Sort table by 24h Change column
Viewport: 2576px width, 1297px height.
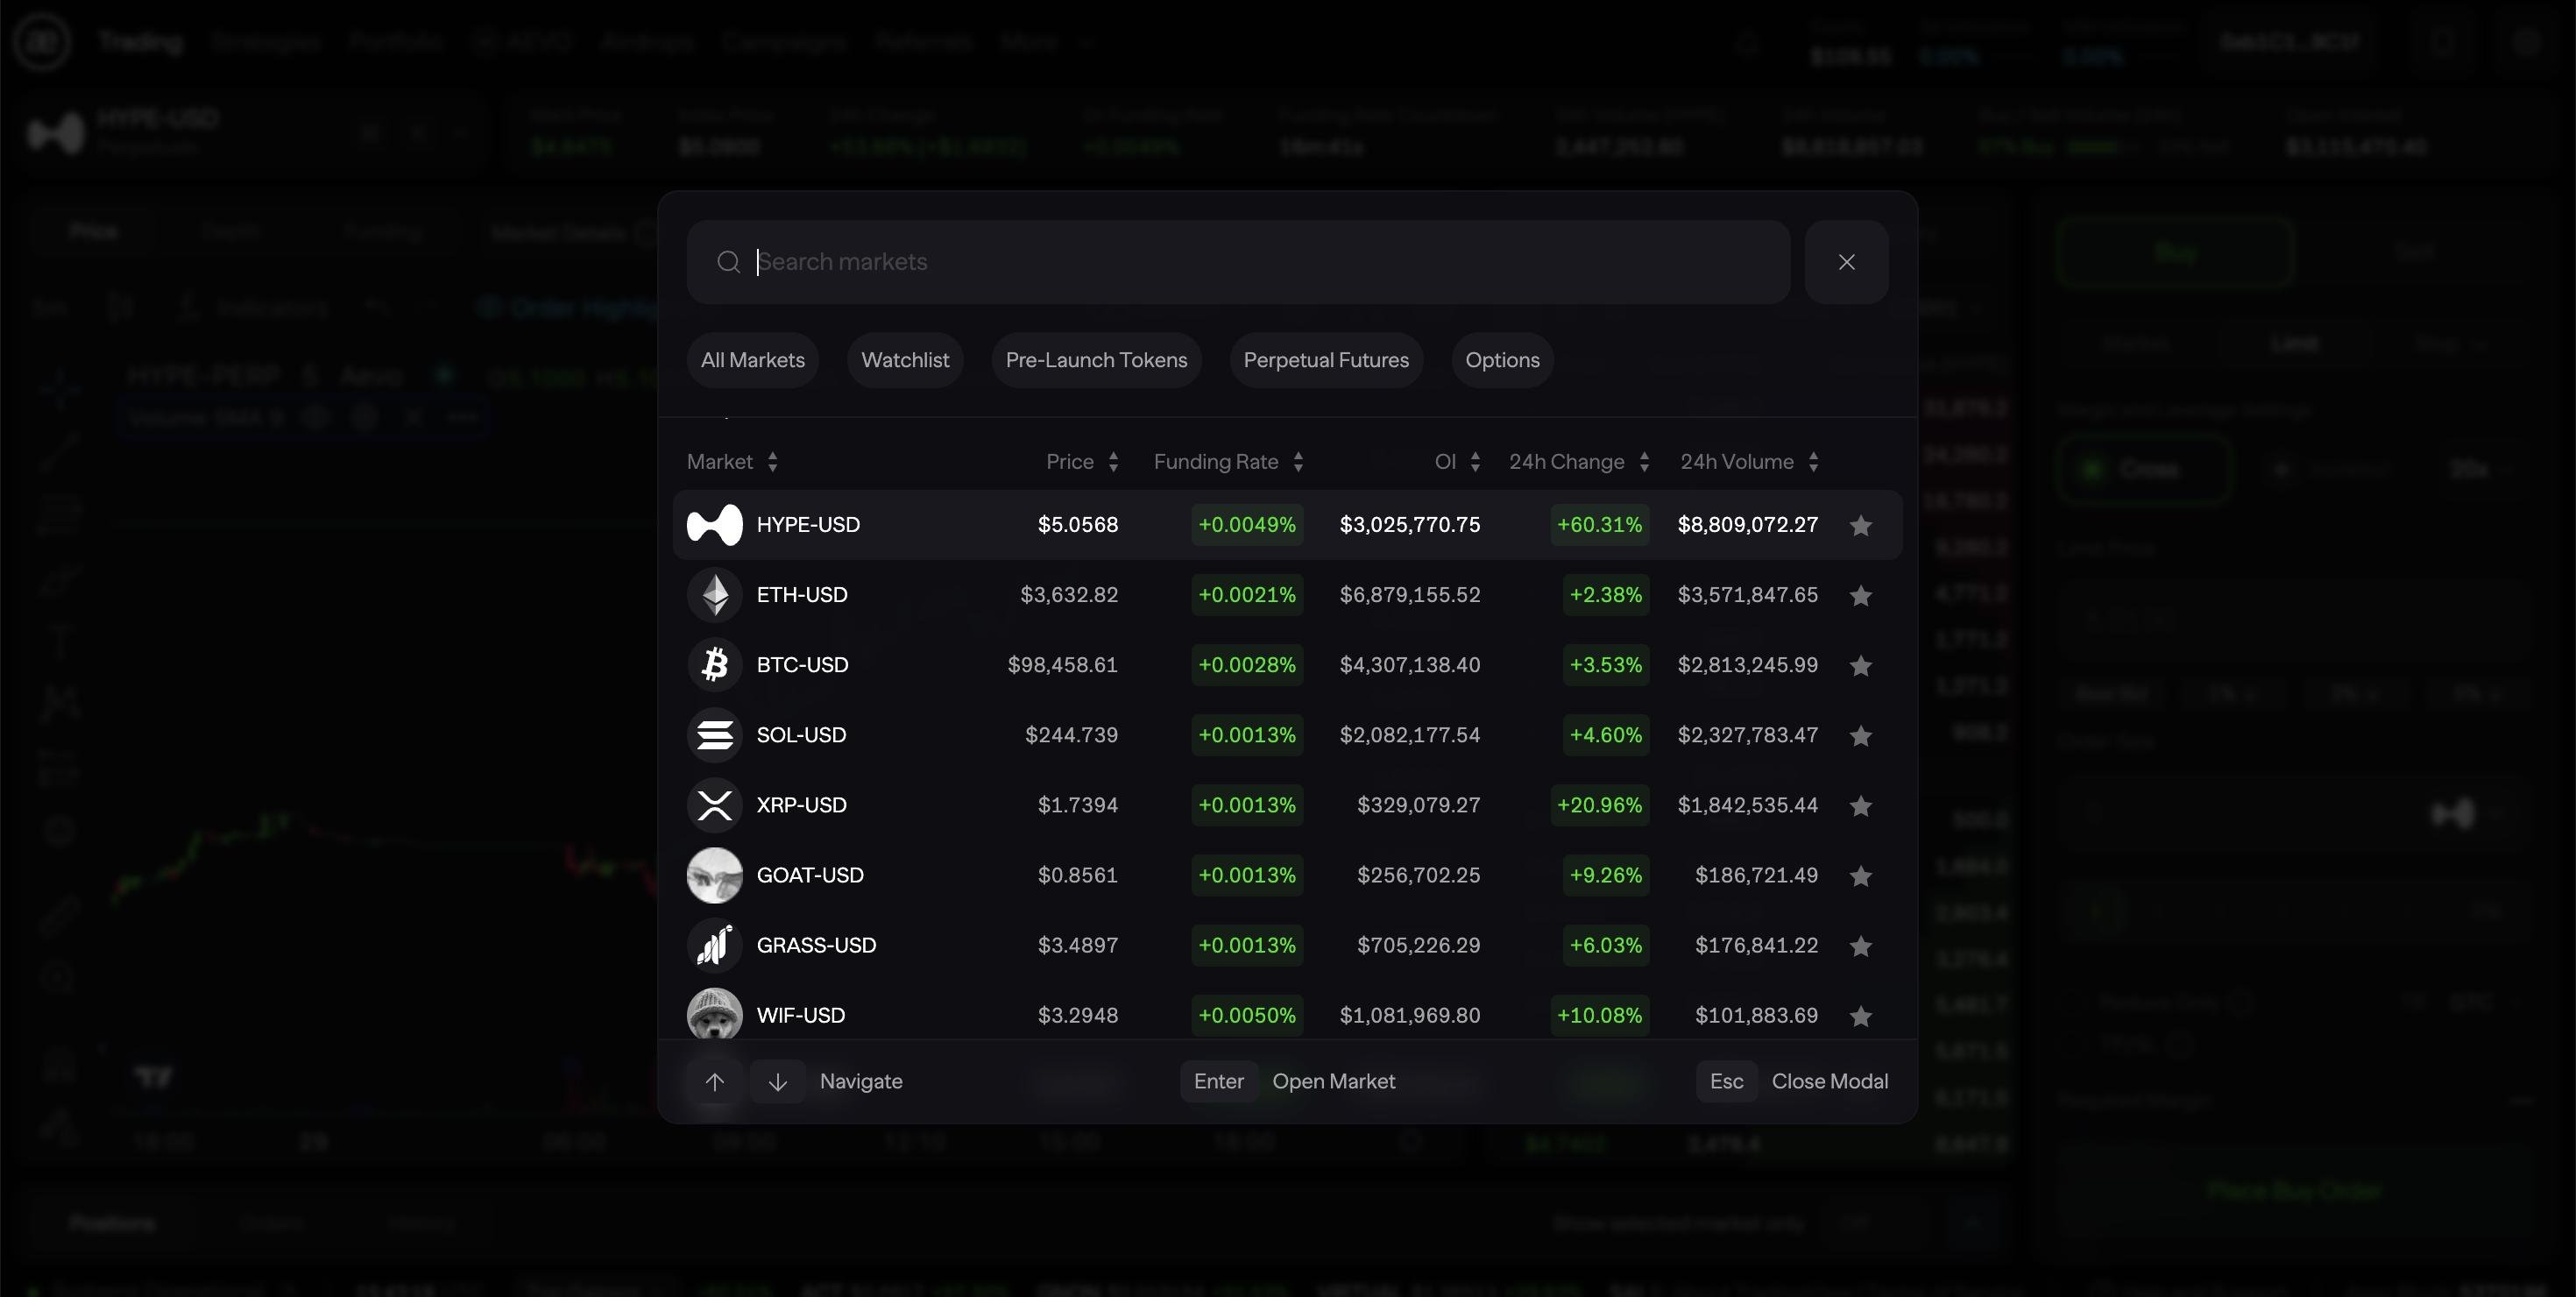coord(1579,462)
